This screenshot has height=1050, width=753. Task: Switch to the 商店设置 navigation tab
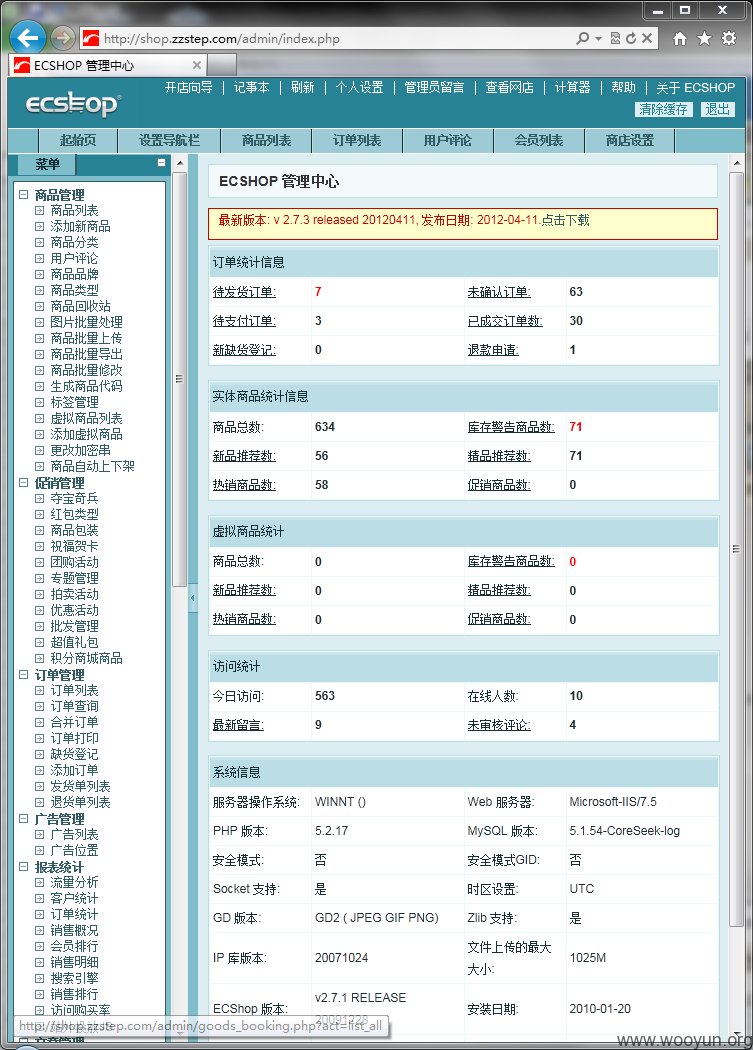click(630, 141)
